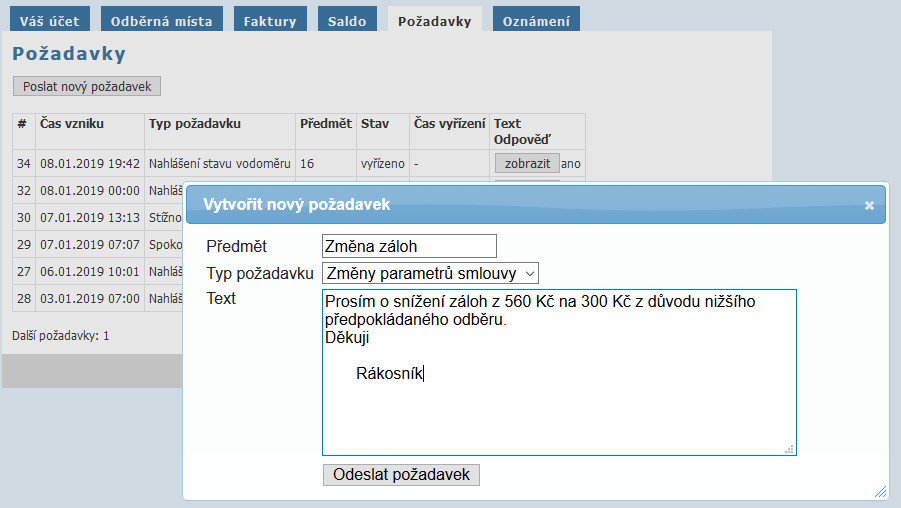Open the Odběrná místa tab
The height and width of the screenshot is (508, 901).
(x=161, y=21)
